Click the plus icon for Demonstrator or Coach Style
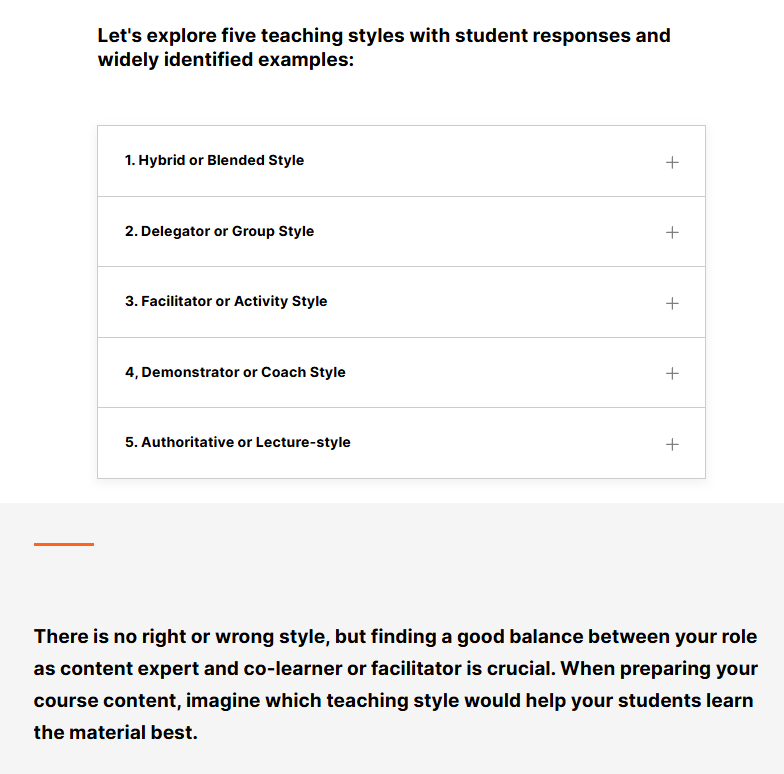 point(672,373)
